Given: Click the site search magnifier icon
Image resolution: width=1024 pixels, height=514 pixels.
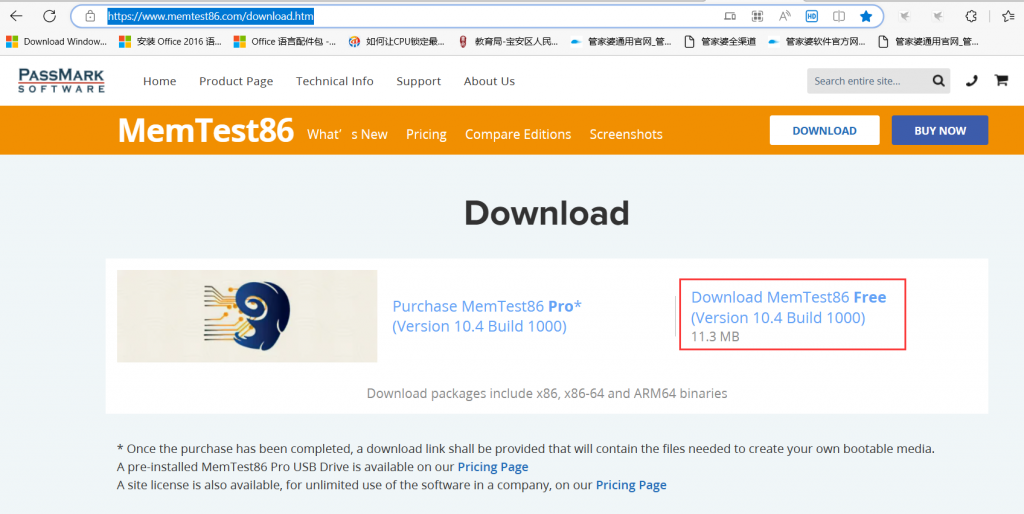Looking at the screenshot, I should click(938, 81).
